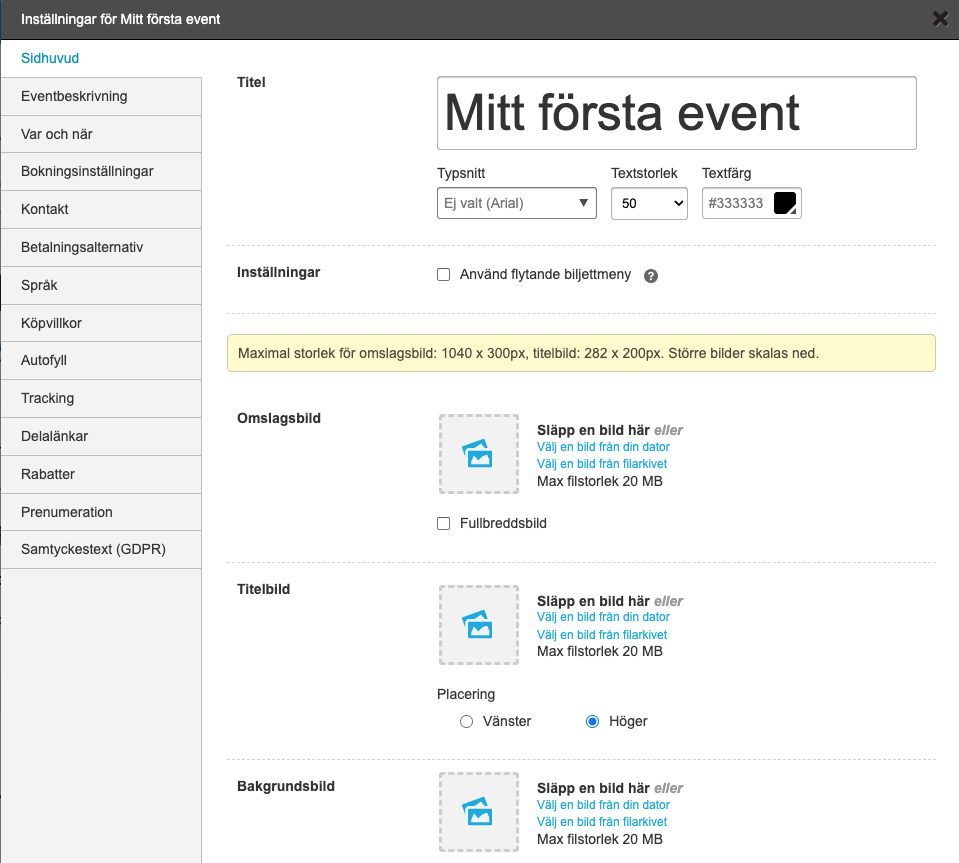Click Välj en bild från din dator for Bakgrundsbild
Screen dimensions: 959x863
pos(603,805)
